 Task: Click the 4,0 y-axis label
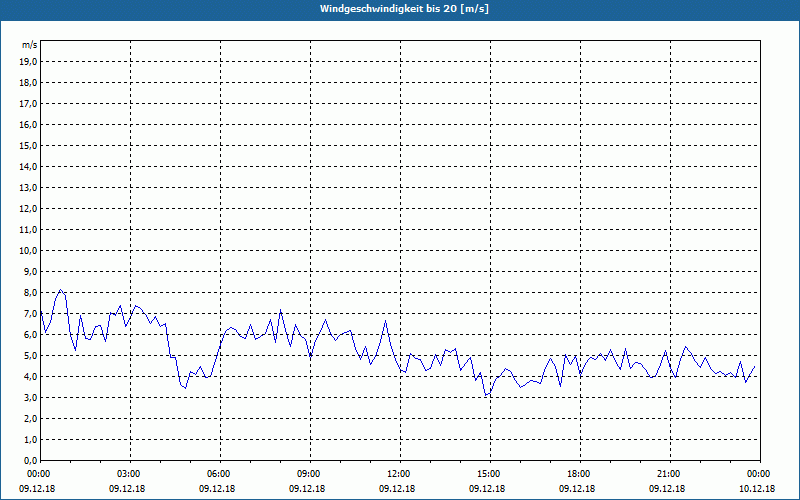point(31,377)
